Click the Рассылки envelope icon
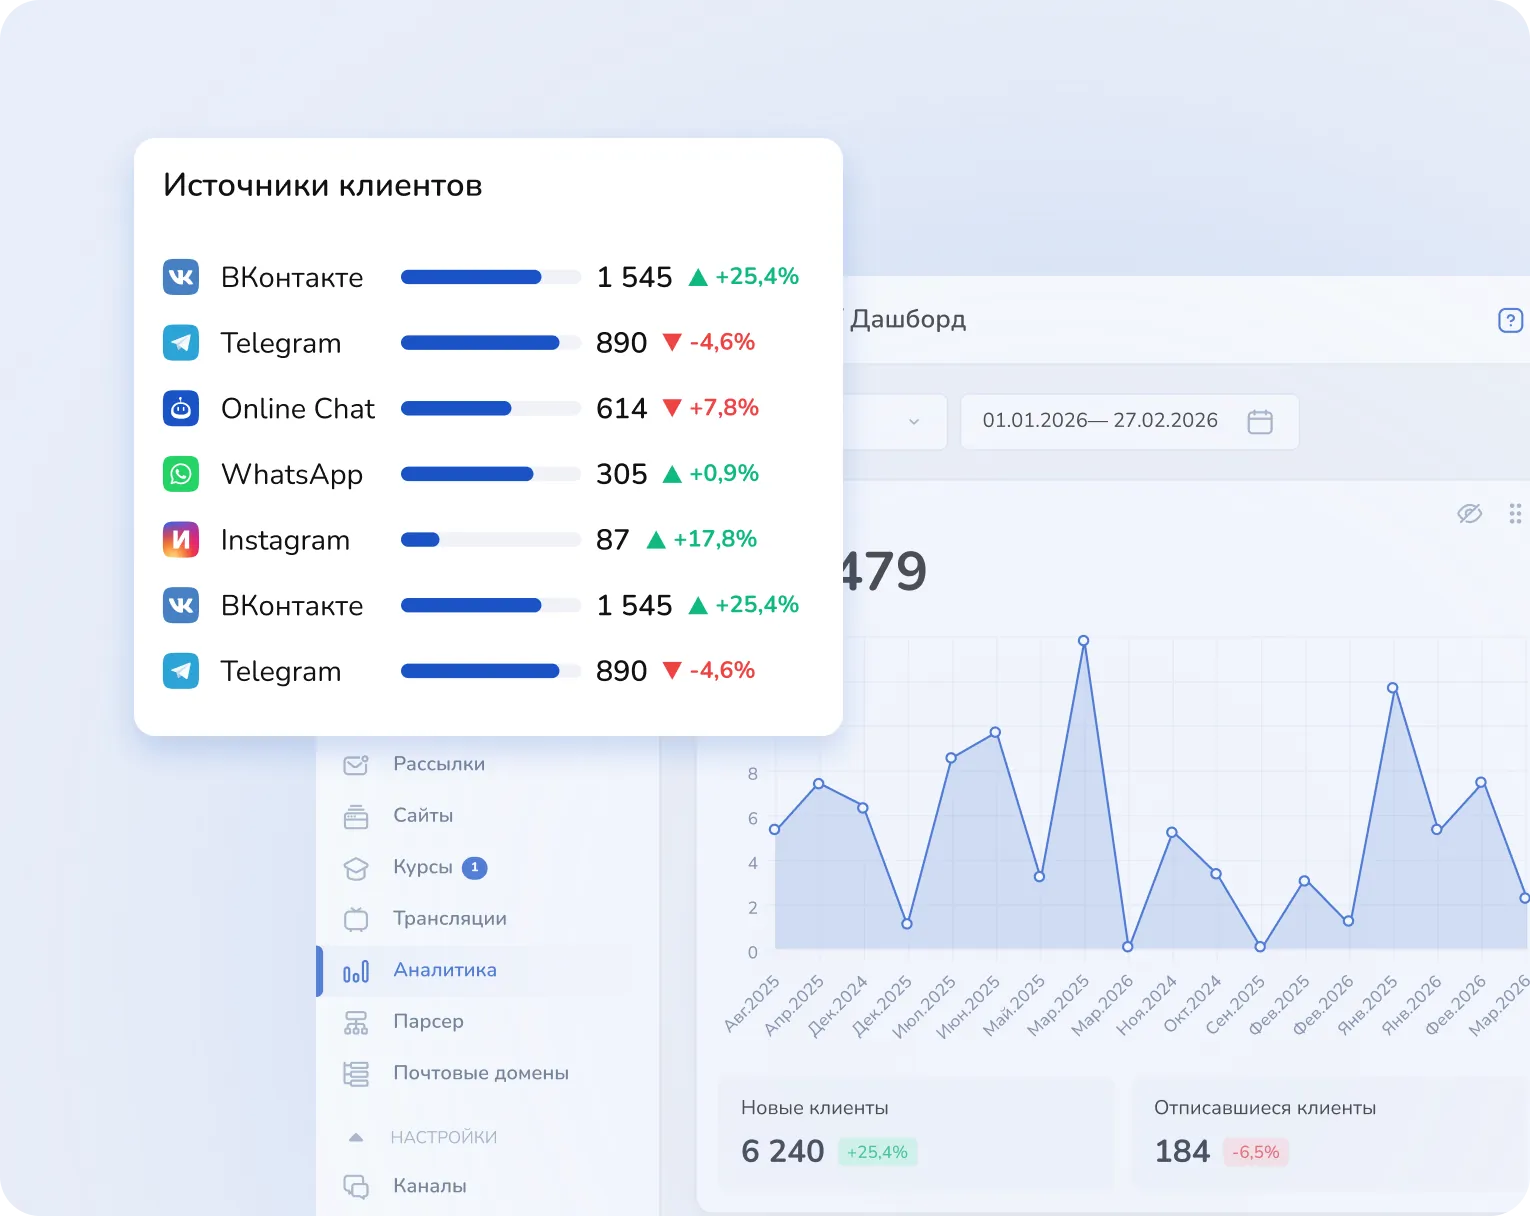This screenshot has height=1216, width=1530. (356, 765)
